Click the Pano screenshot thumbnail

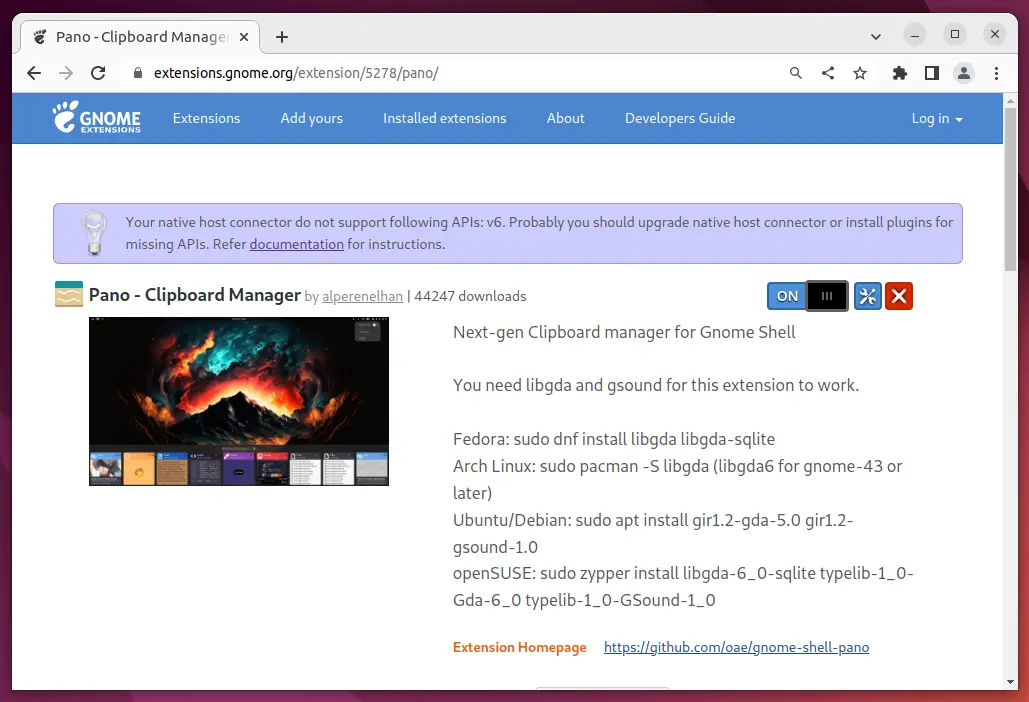pyautogui.click(x=238, y=398)
